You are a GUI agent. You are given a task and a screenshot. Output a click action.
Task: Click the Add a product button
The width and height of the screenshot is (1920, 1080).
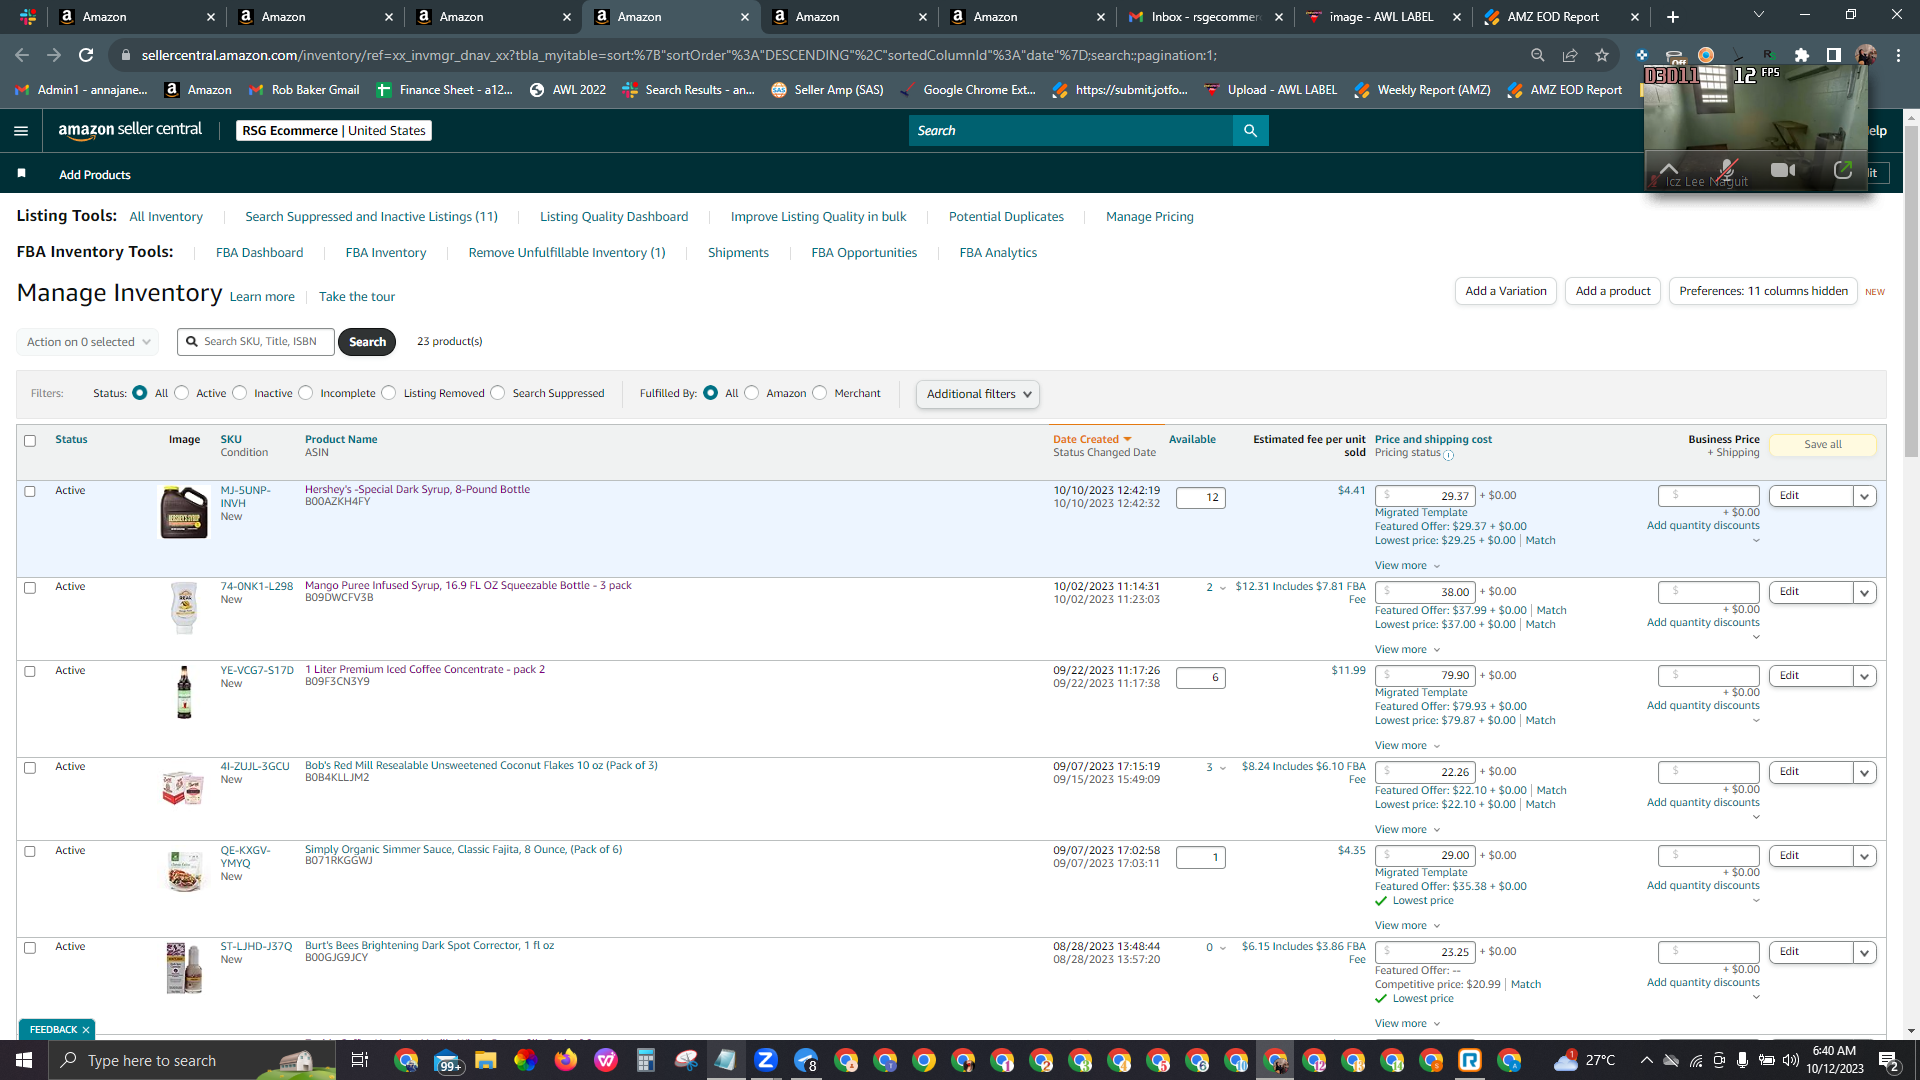pos(1613,291)
